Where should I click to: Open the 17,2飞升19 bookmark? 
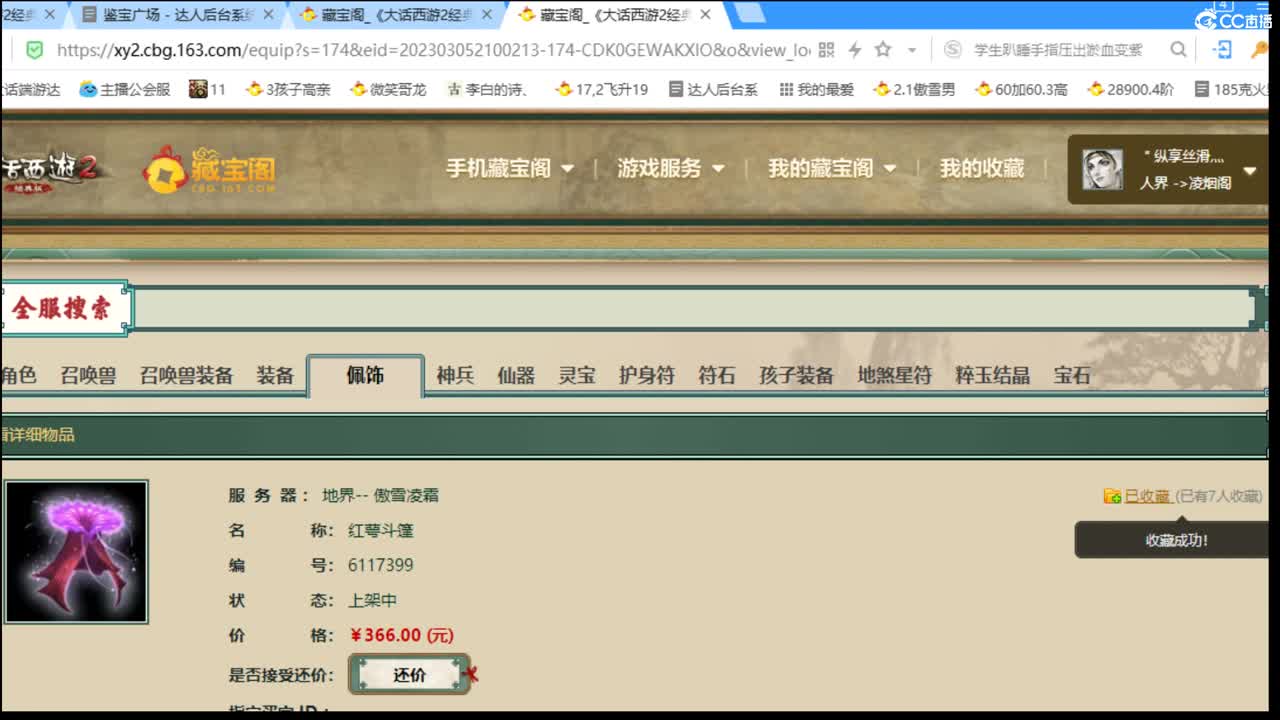(x=602, y=89)
